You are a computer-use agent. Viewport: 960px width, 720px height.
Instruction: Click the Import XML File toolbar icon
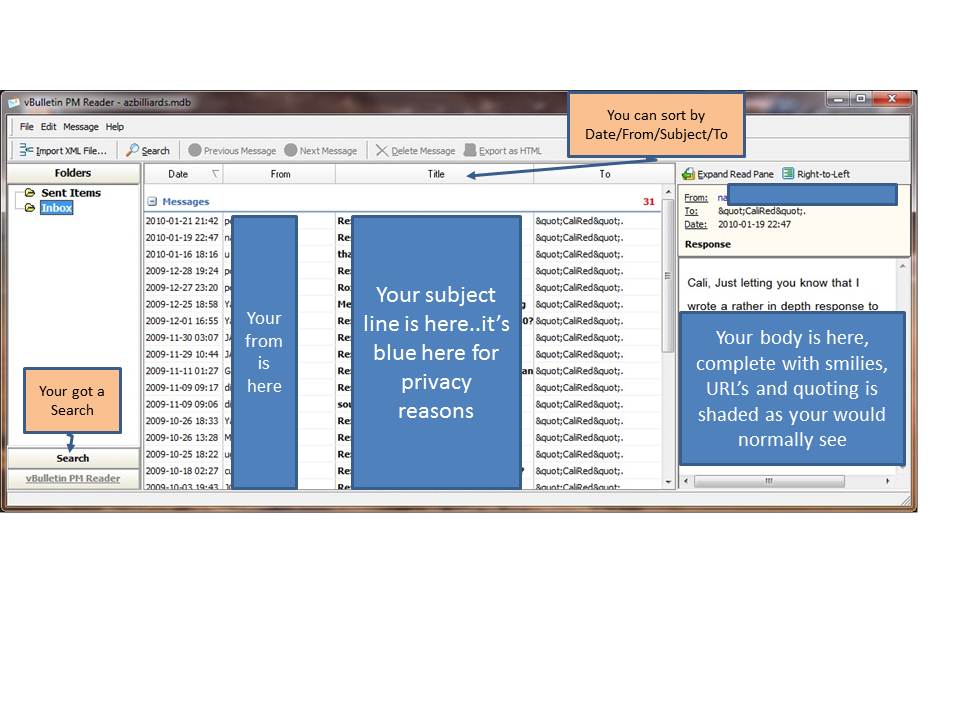click(26, 151)
